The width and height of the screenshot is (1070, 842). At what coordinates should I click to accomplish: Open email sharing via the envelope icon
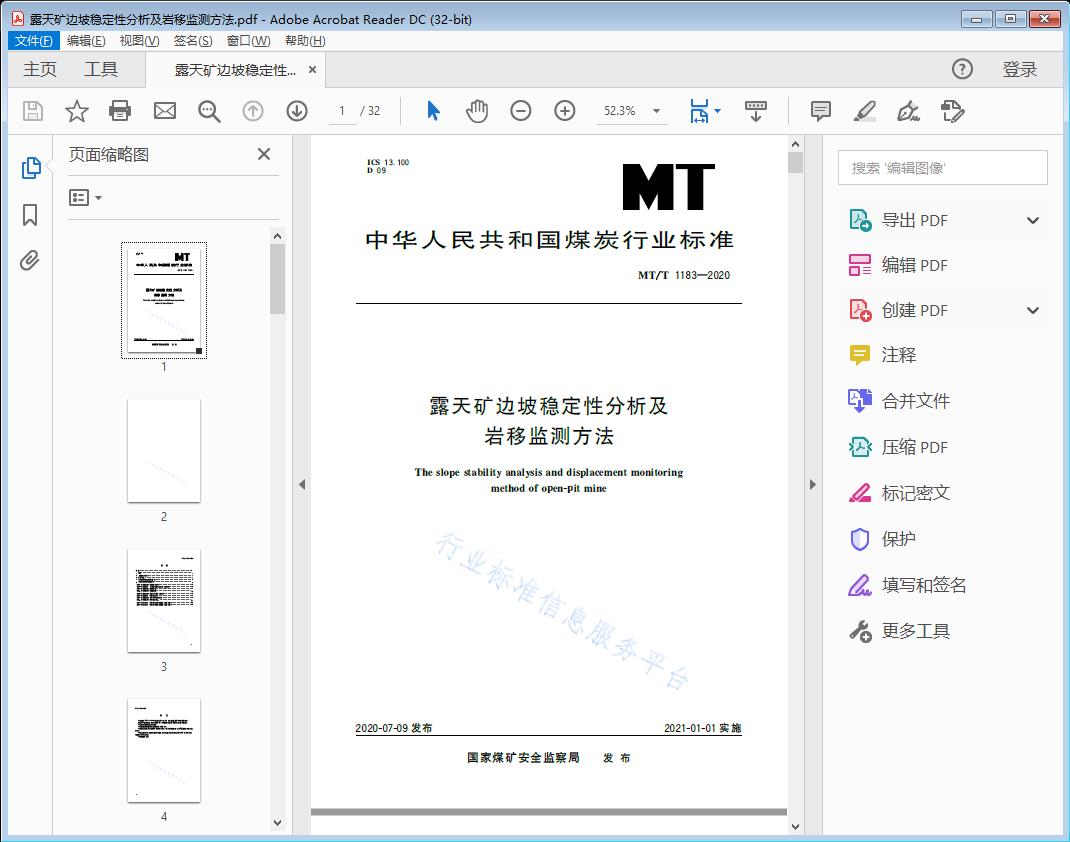click(x=164, y=111)
